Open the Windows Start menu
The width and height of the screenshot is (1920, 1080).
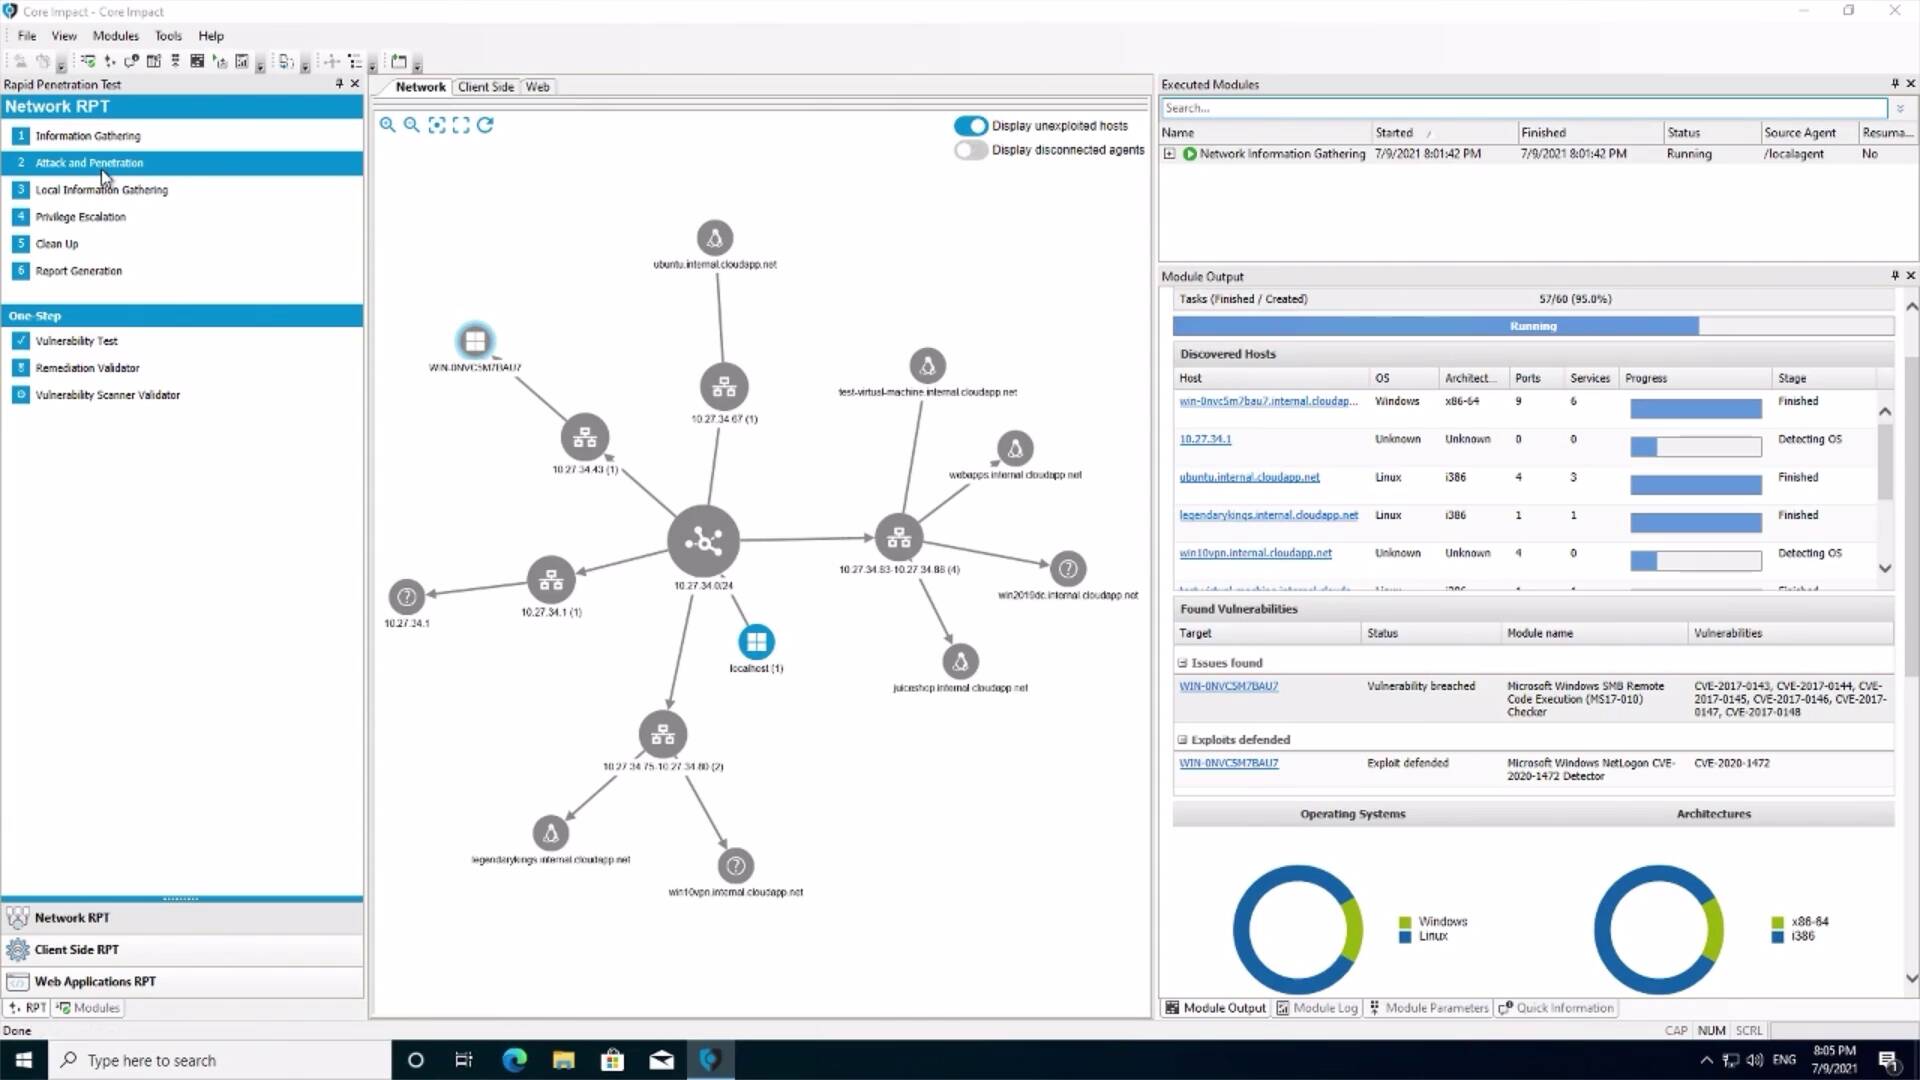pyautogui.click(x=24, y=1060)
